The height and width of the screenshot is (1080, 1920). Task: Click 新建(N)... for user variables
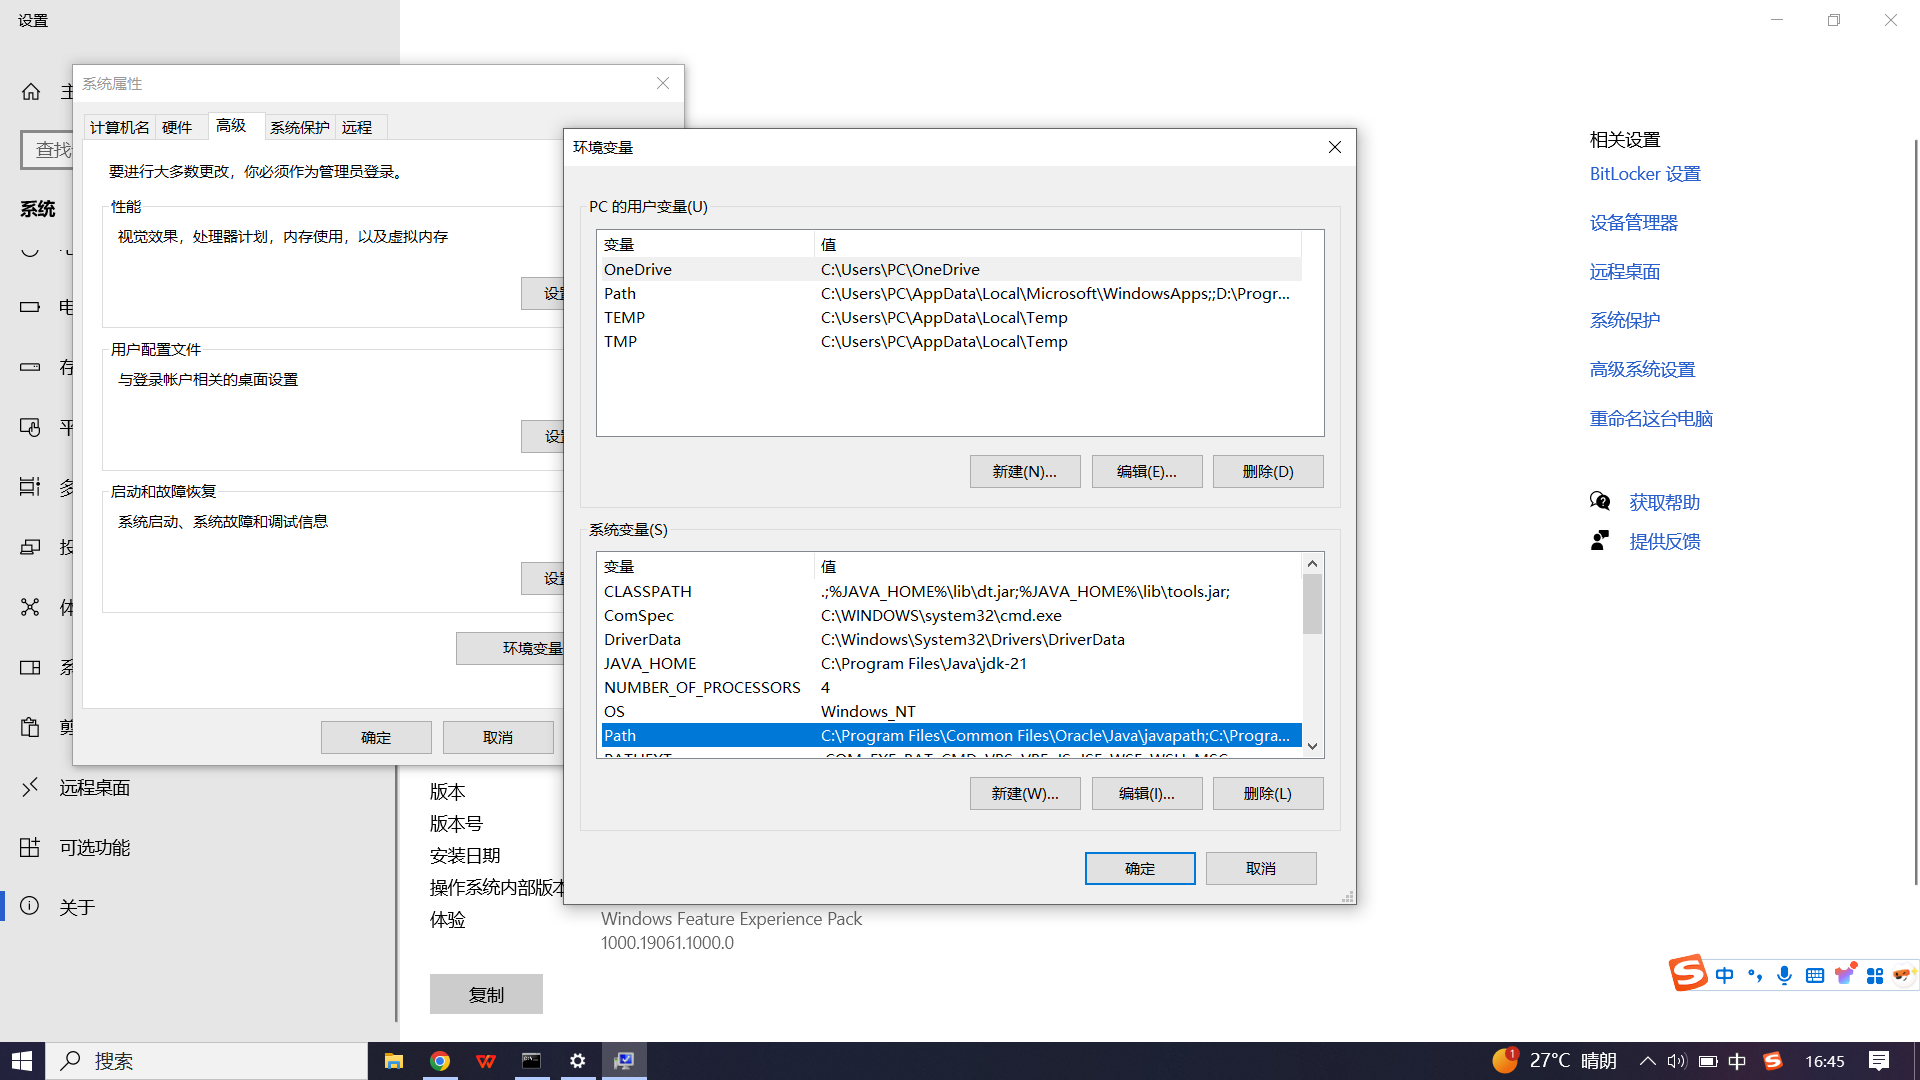tap(1024, 471)
